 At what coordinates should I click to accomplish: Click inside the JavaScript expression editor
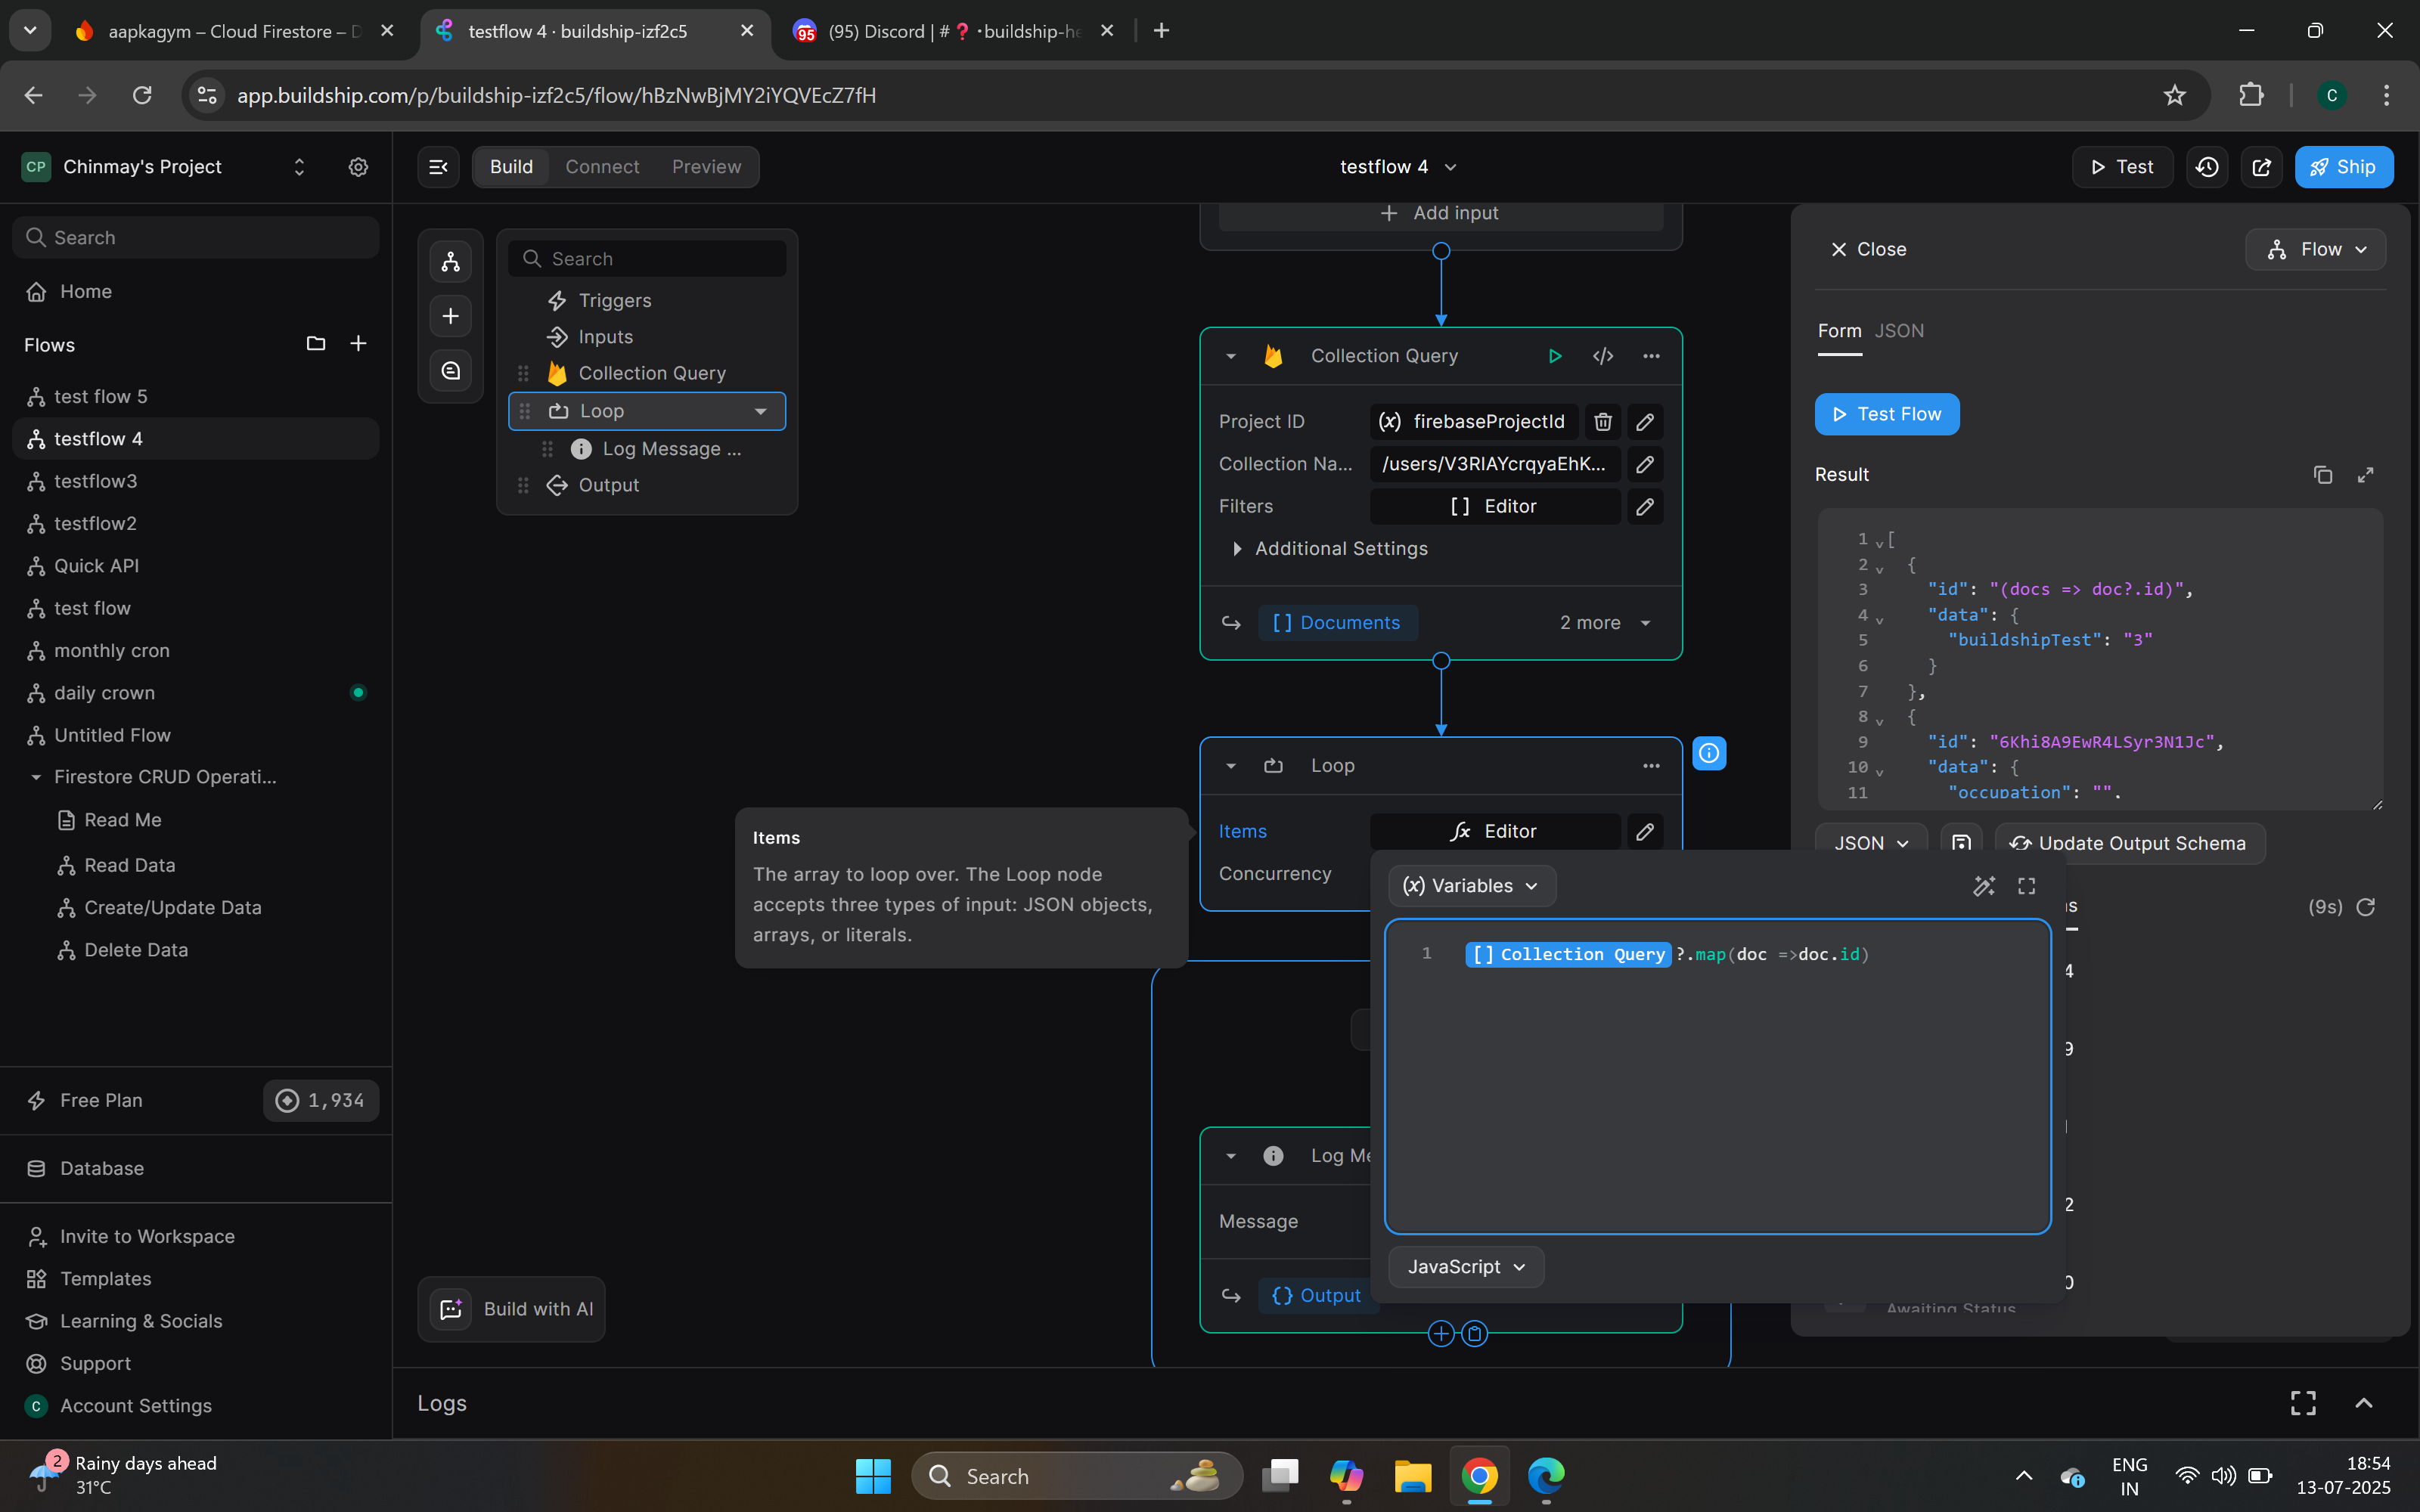(1717, 1076)
